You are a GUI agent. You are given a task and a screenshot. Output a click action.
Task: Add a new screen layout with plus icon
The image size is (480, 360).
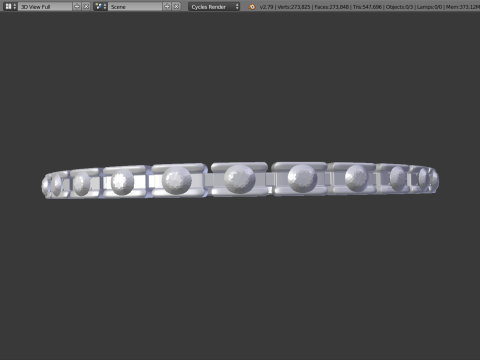tap(77, 6)
